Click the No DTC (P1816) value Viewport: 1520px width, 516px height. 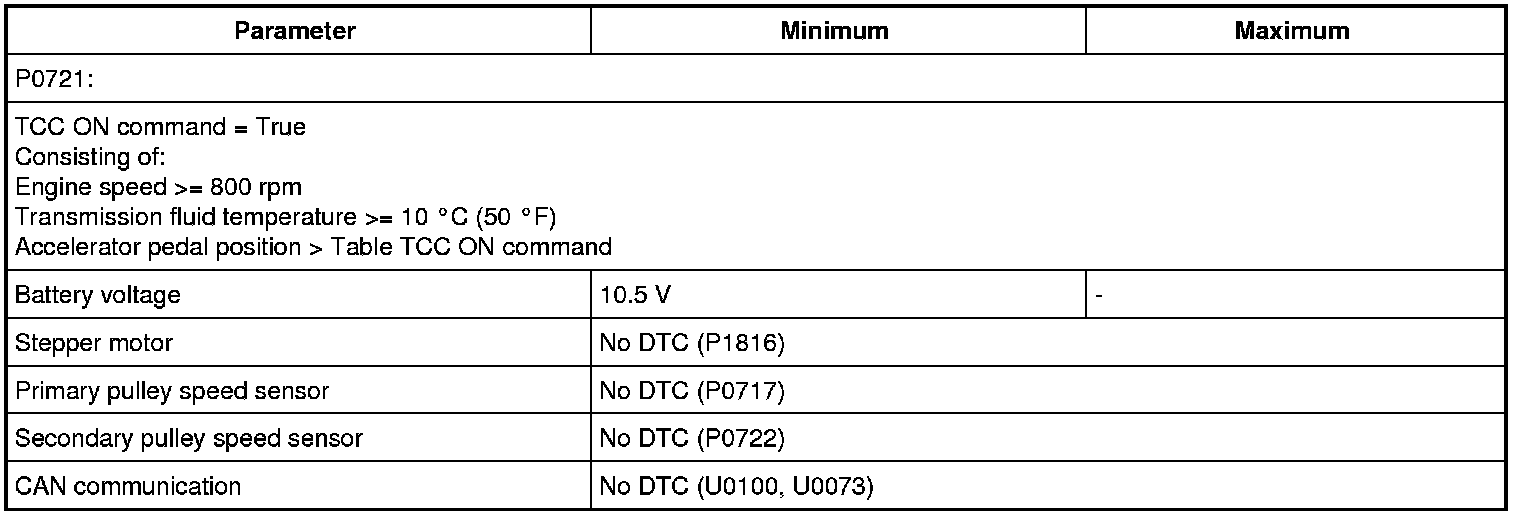click(x=692, y=343)
